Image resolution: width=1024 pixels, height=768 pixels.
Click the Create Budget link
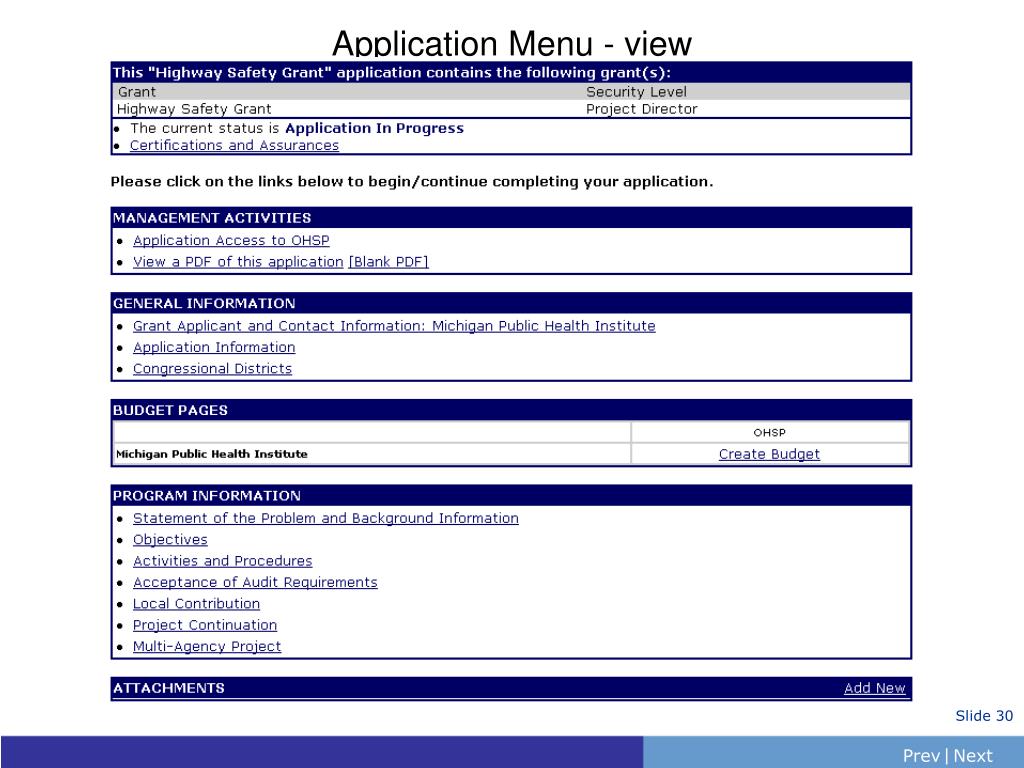pyautogui.click(x=769, y=454)
